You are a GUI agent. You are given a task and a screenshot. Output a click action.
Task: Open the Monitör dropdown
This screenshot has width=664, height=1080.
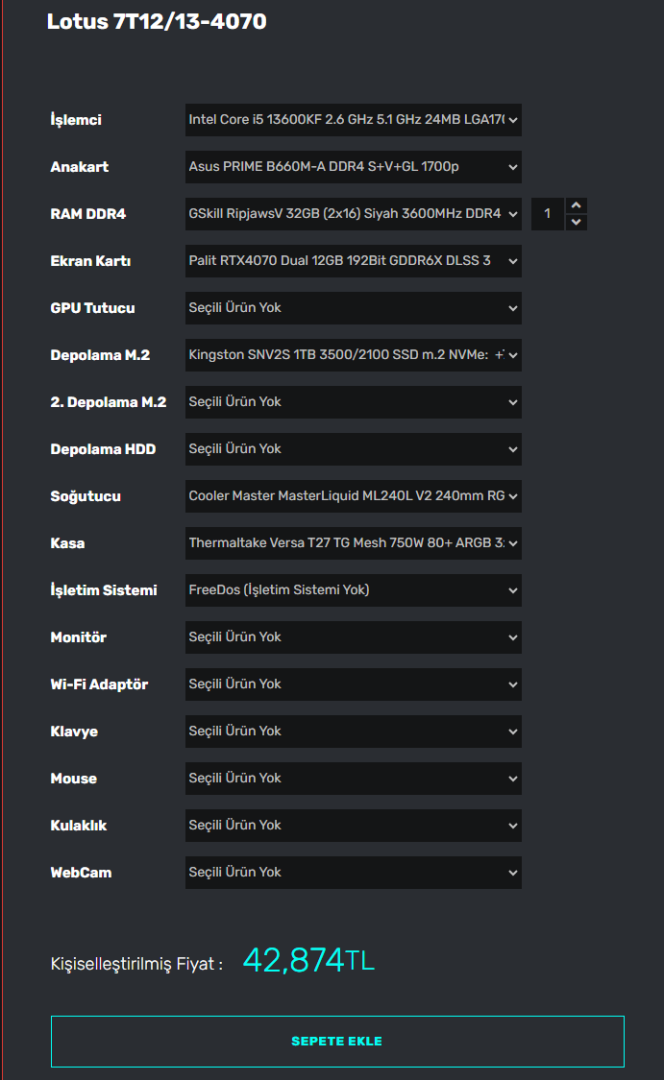(353, 637)
